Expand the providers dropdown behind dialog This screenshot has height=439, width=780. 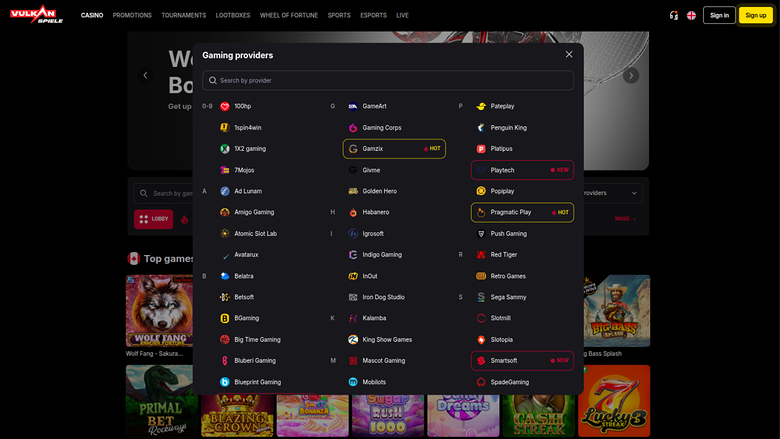point(634,193)
